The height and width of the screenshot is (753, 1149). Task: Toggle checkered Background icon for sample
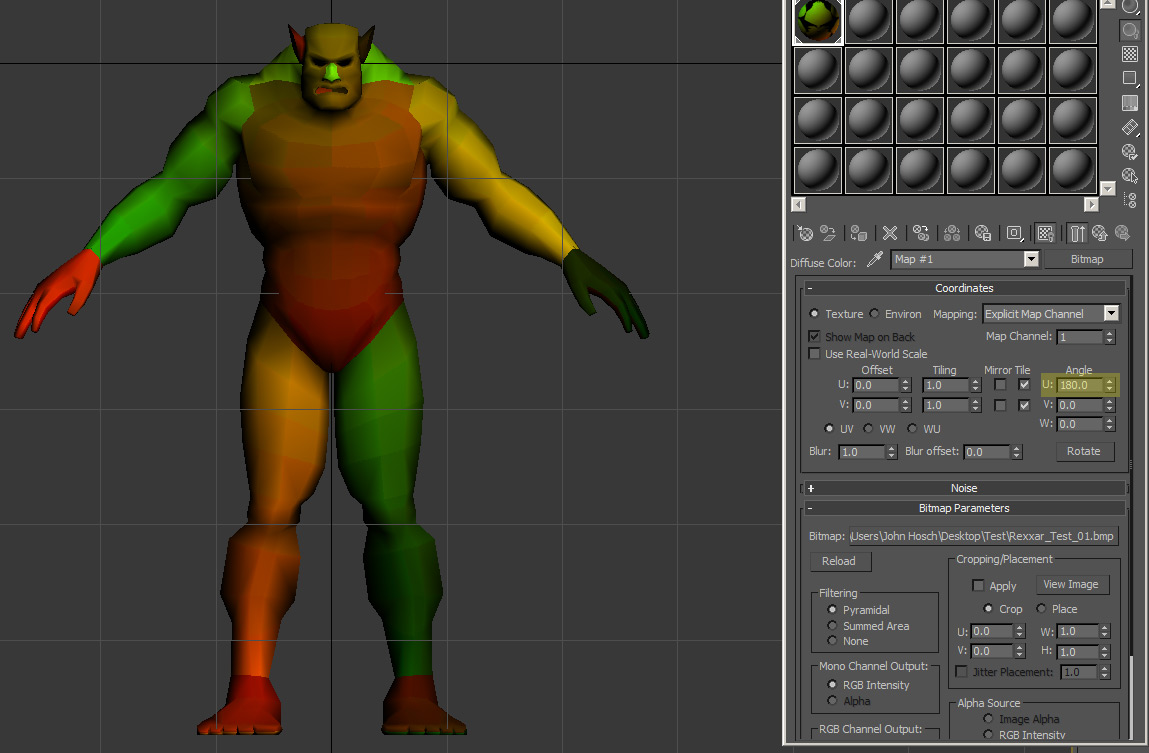click(1130, 54)
